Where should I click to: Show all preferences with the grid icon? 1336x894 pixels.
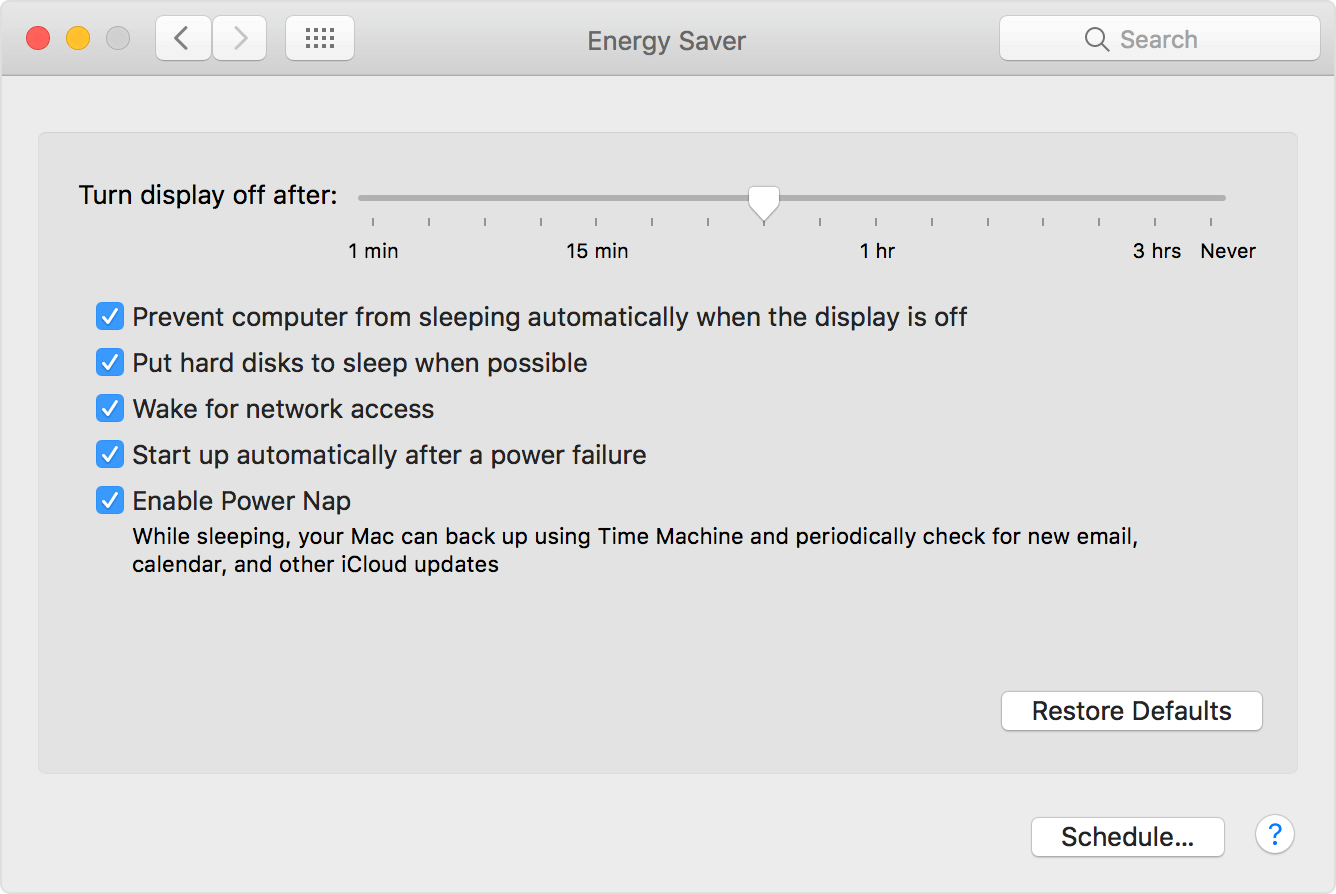pyautogui.click(x=320, y=39)
